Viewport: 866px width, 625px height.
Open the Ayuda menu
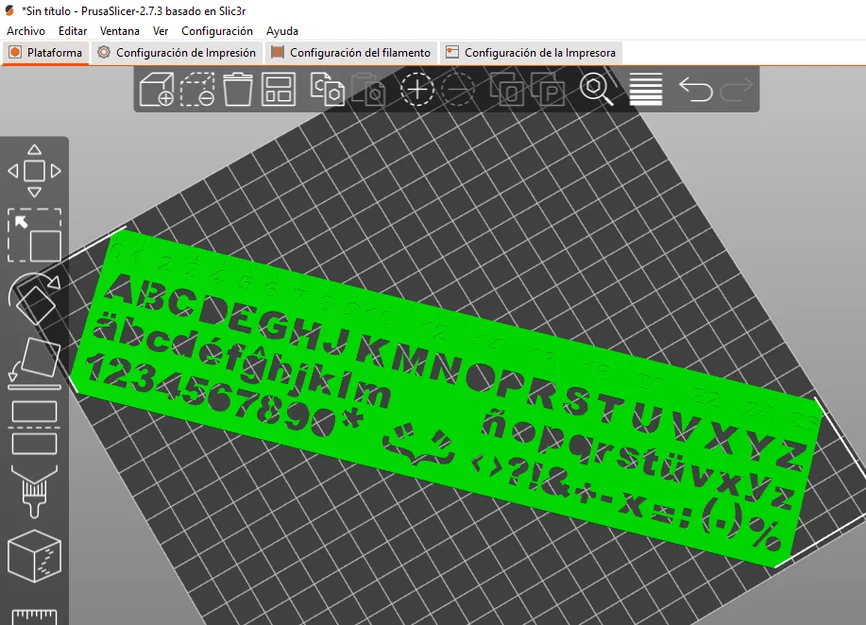(x=282, y=31)
